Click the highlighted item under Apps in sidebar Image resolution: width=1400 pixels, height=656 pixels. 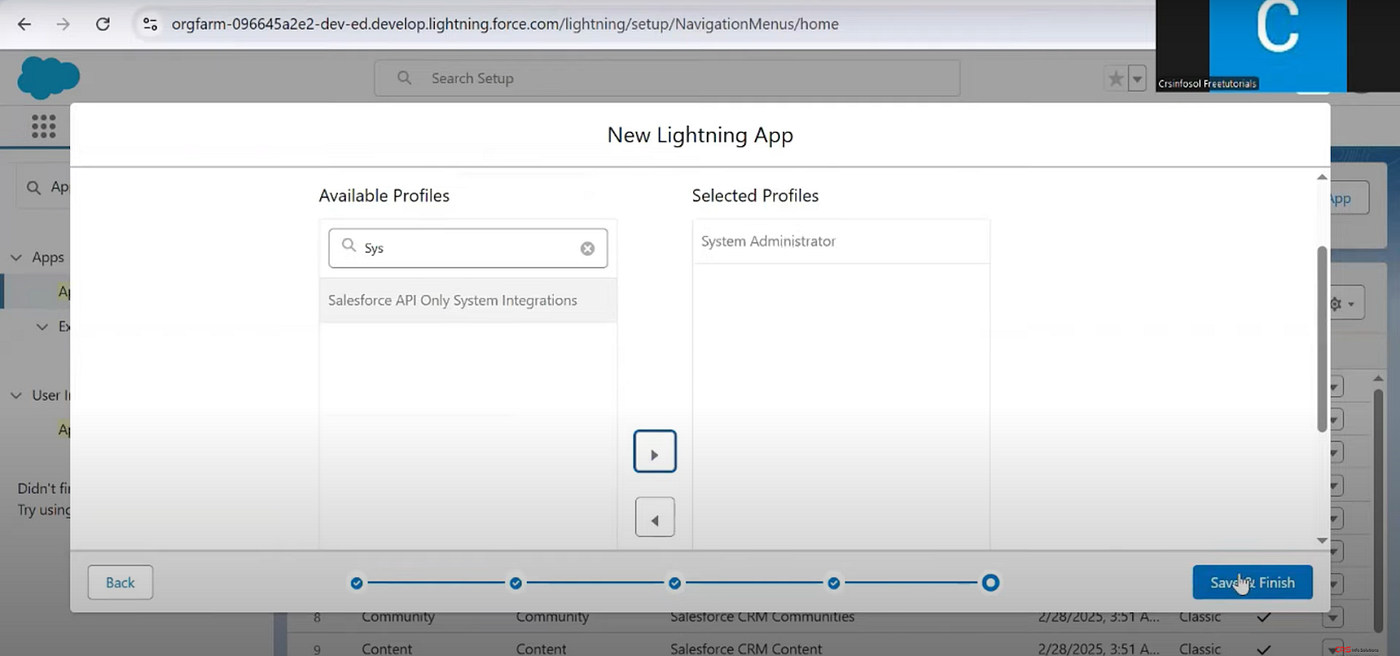[x=64, y=292]
